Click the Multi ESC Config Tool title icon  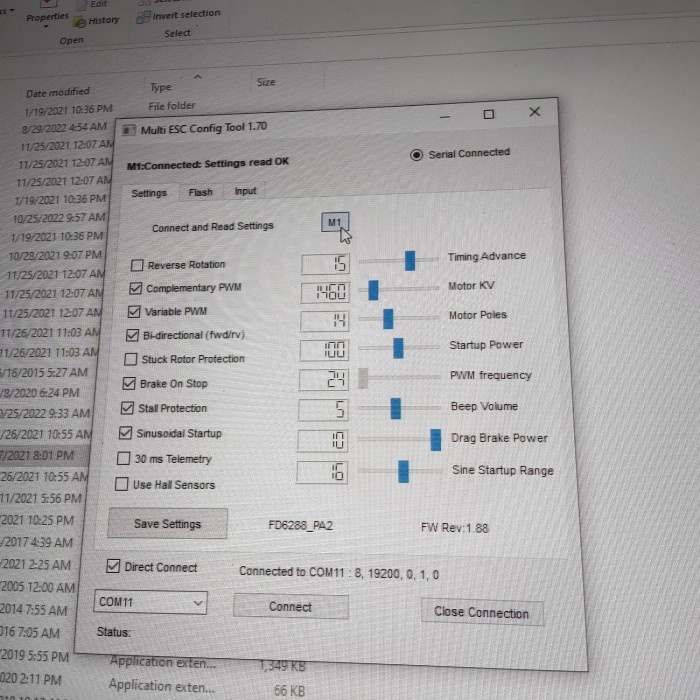click(128, 131)
